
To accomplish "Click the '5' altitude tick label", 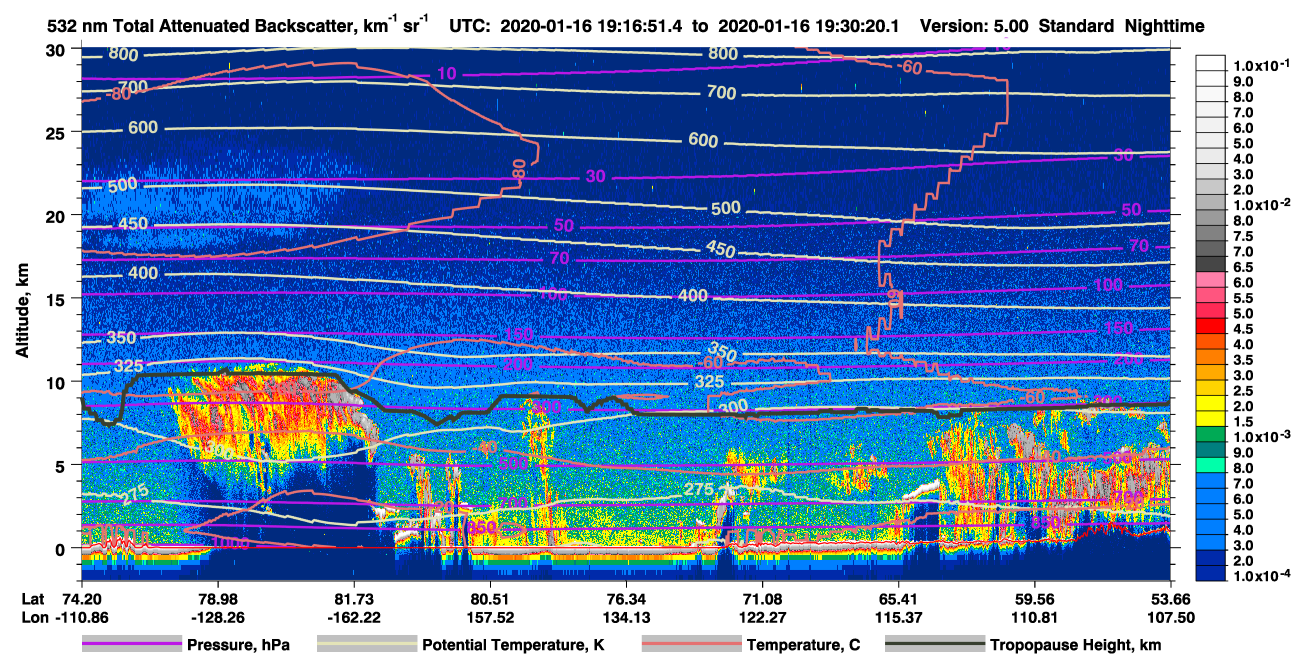I will 62,465.
